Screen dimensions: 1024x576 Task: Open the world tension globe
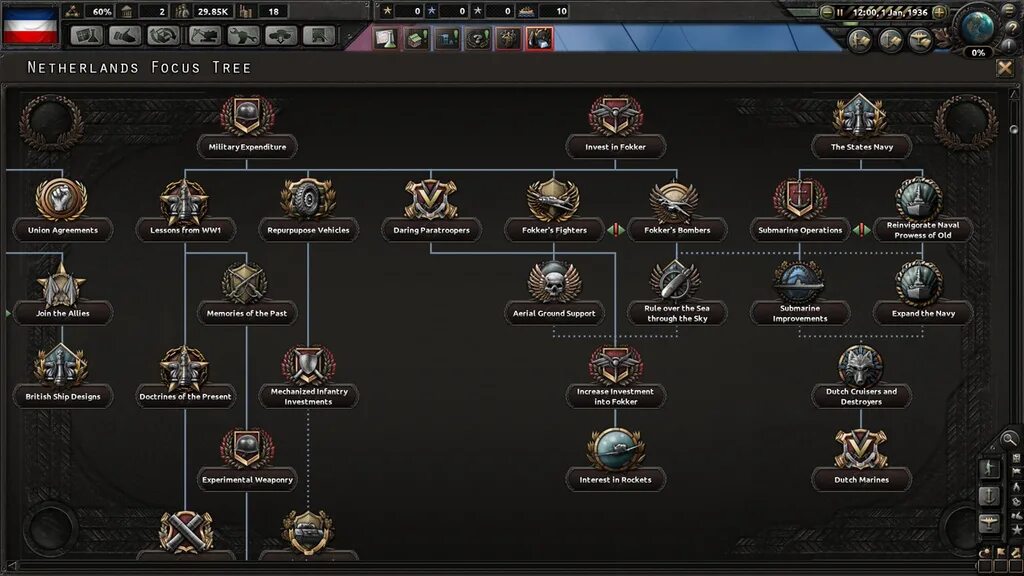point(978,29)
